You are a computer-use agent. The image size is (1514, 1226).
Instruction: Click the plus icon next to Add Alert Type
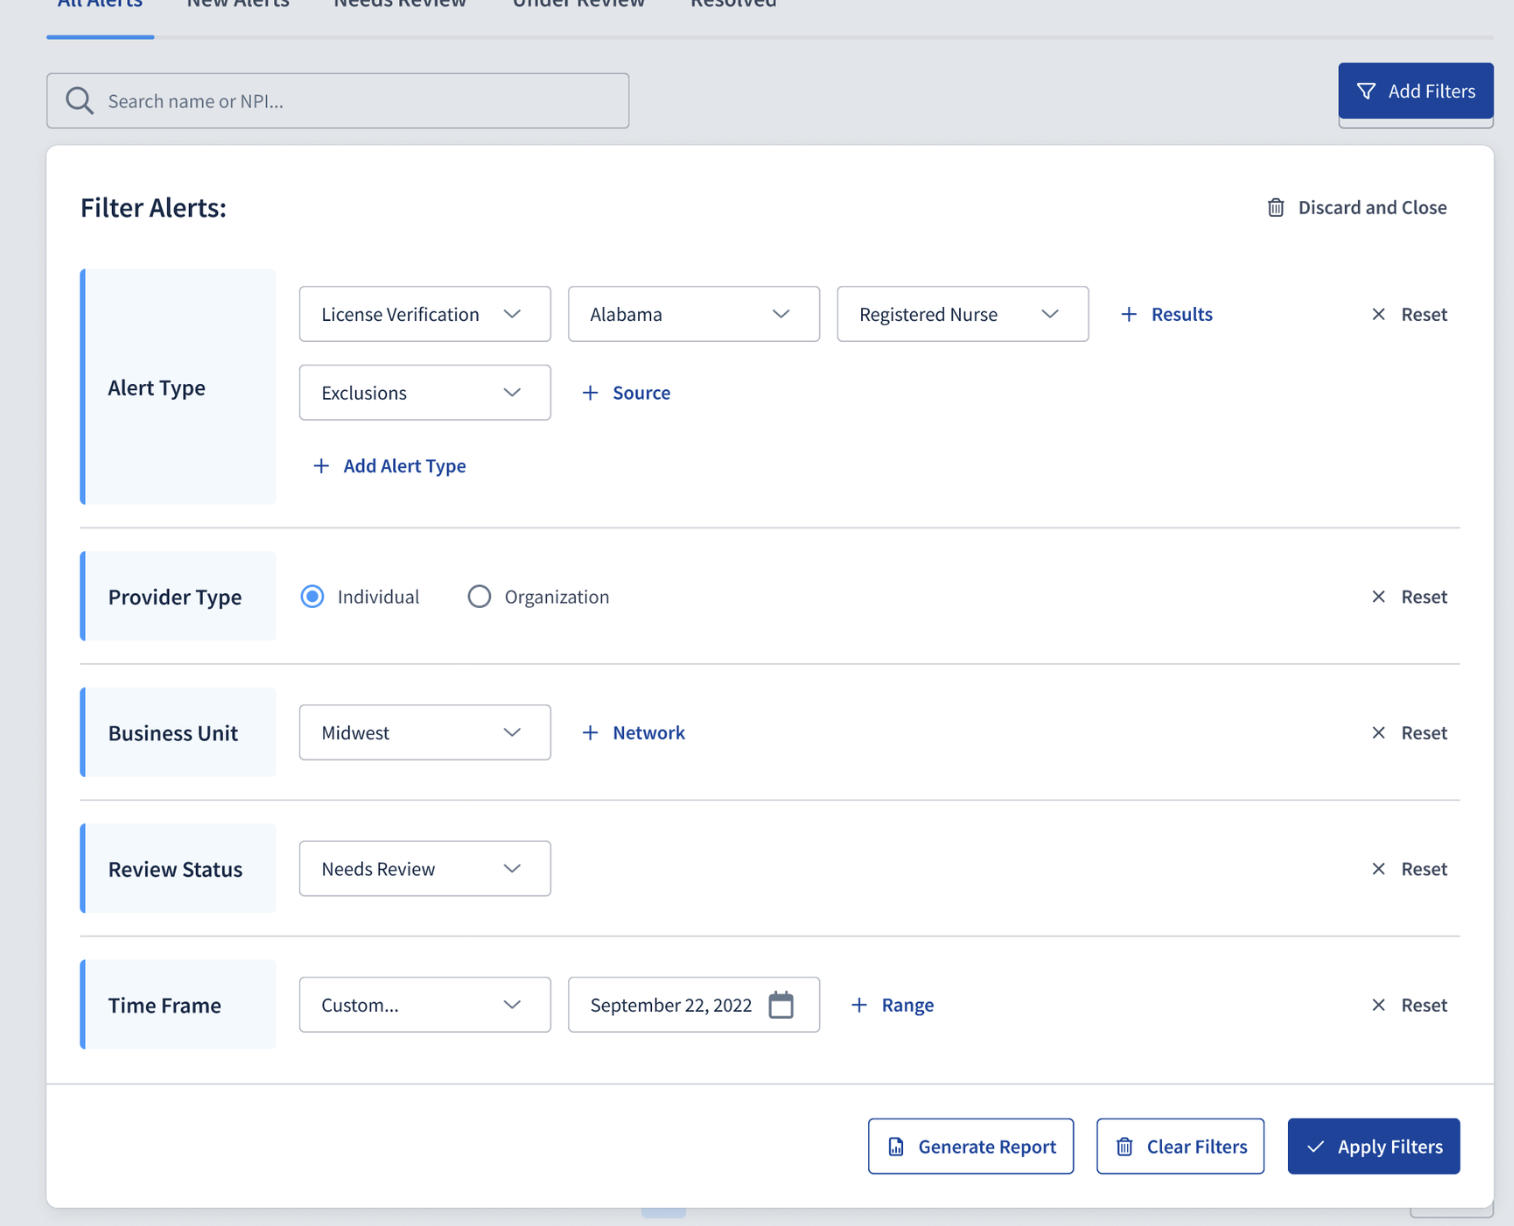tap(321, 466)
